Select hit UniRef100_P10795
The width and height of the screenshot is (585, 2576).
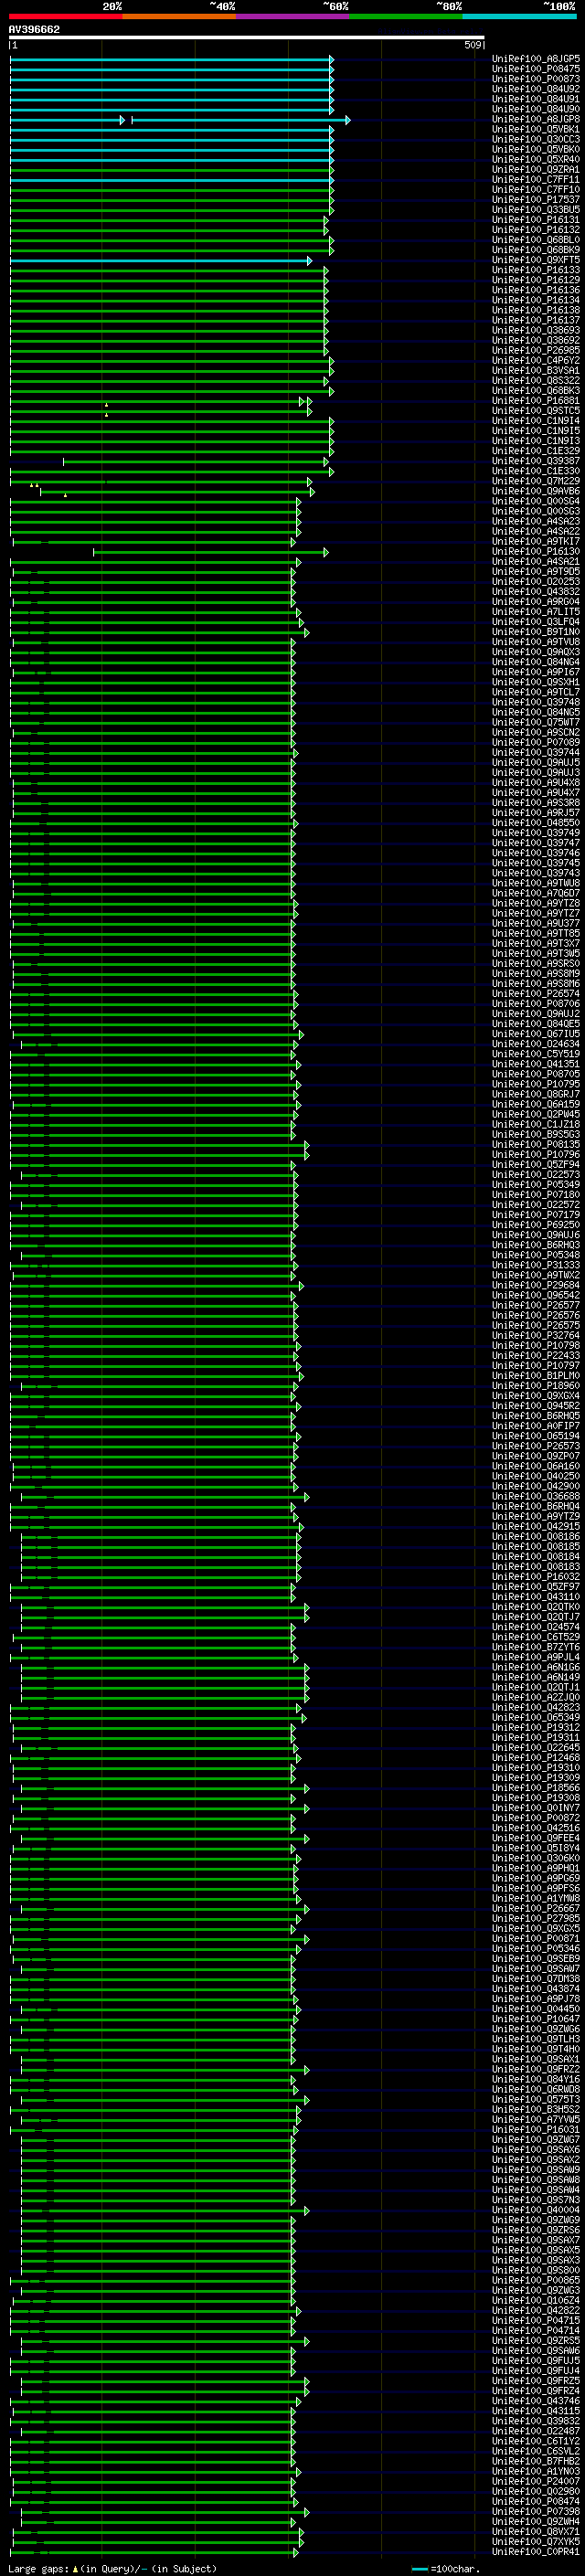(x=536, y=1084)
